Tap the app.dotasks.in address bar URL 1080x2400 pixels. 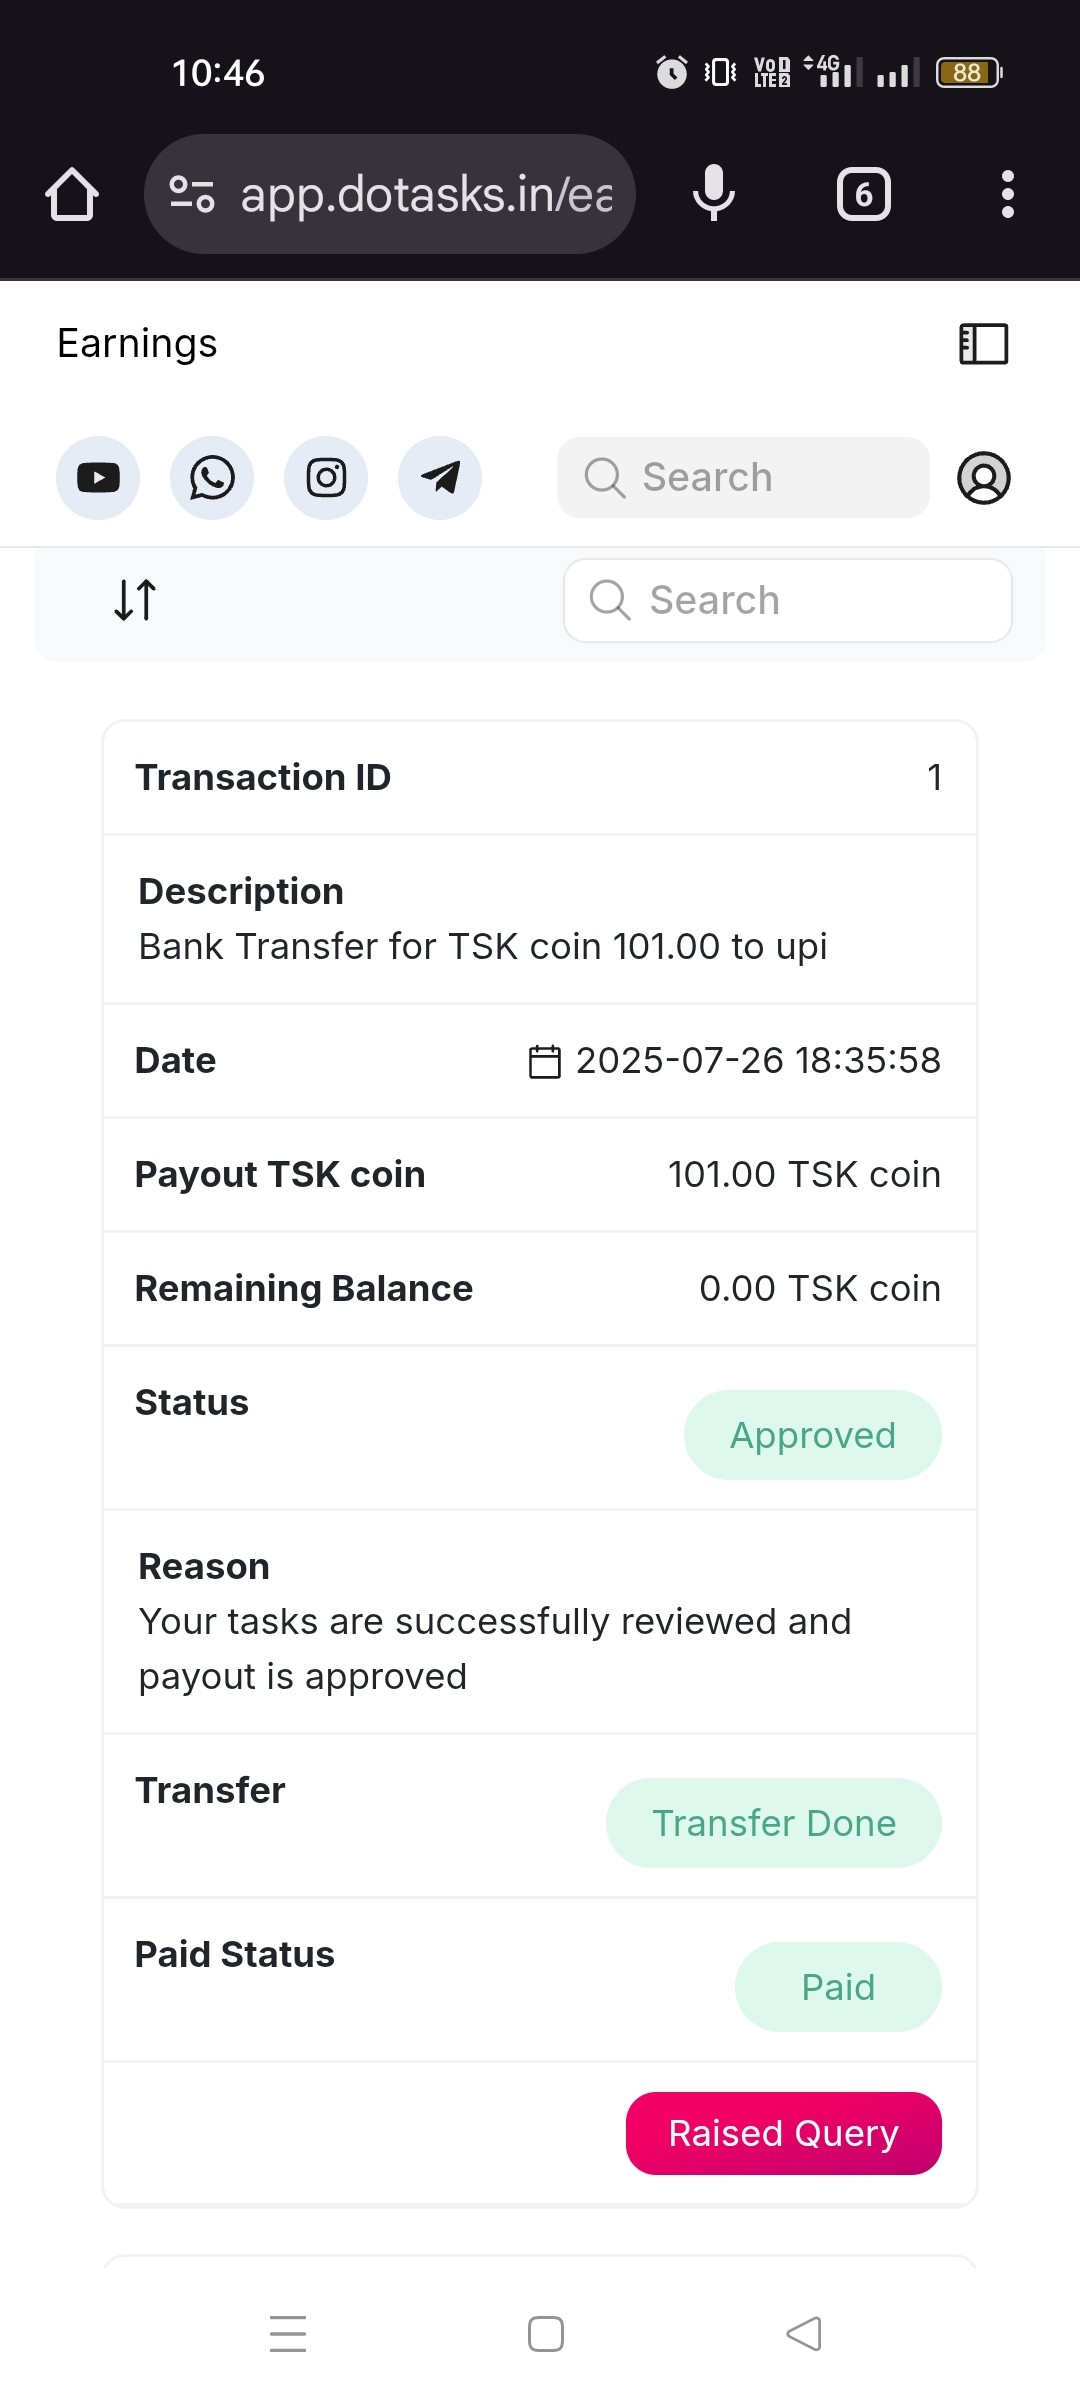pos(426,194)
